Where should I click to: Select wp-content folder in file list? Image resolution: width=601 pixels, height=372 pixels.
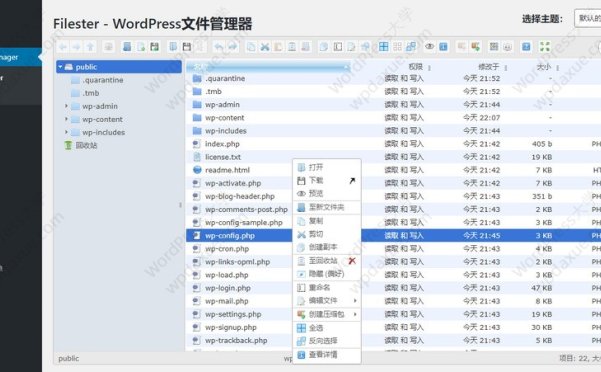click(x=225, y=118)
